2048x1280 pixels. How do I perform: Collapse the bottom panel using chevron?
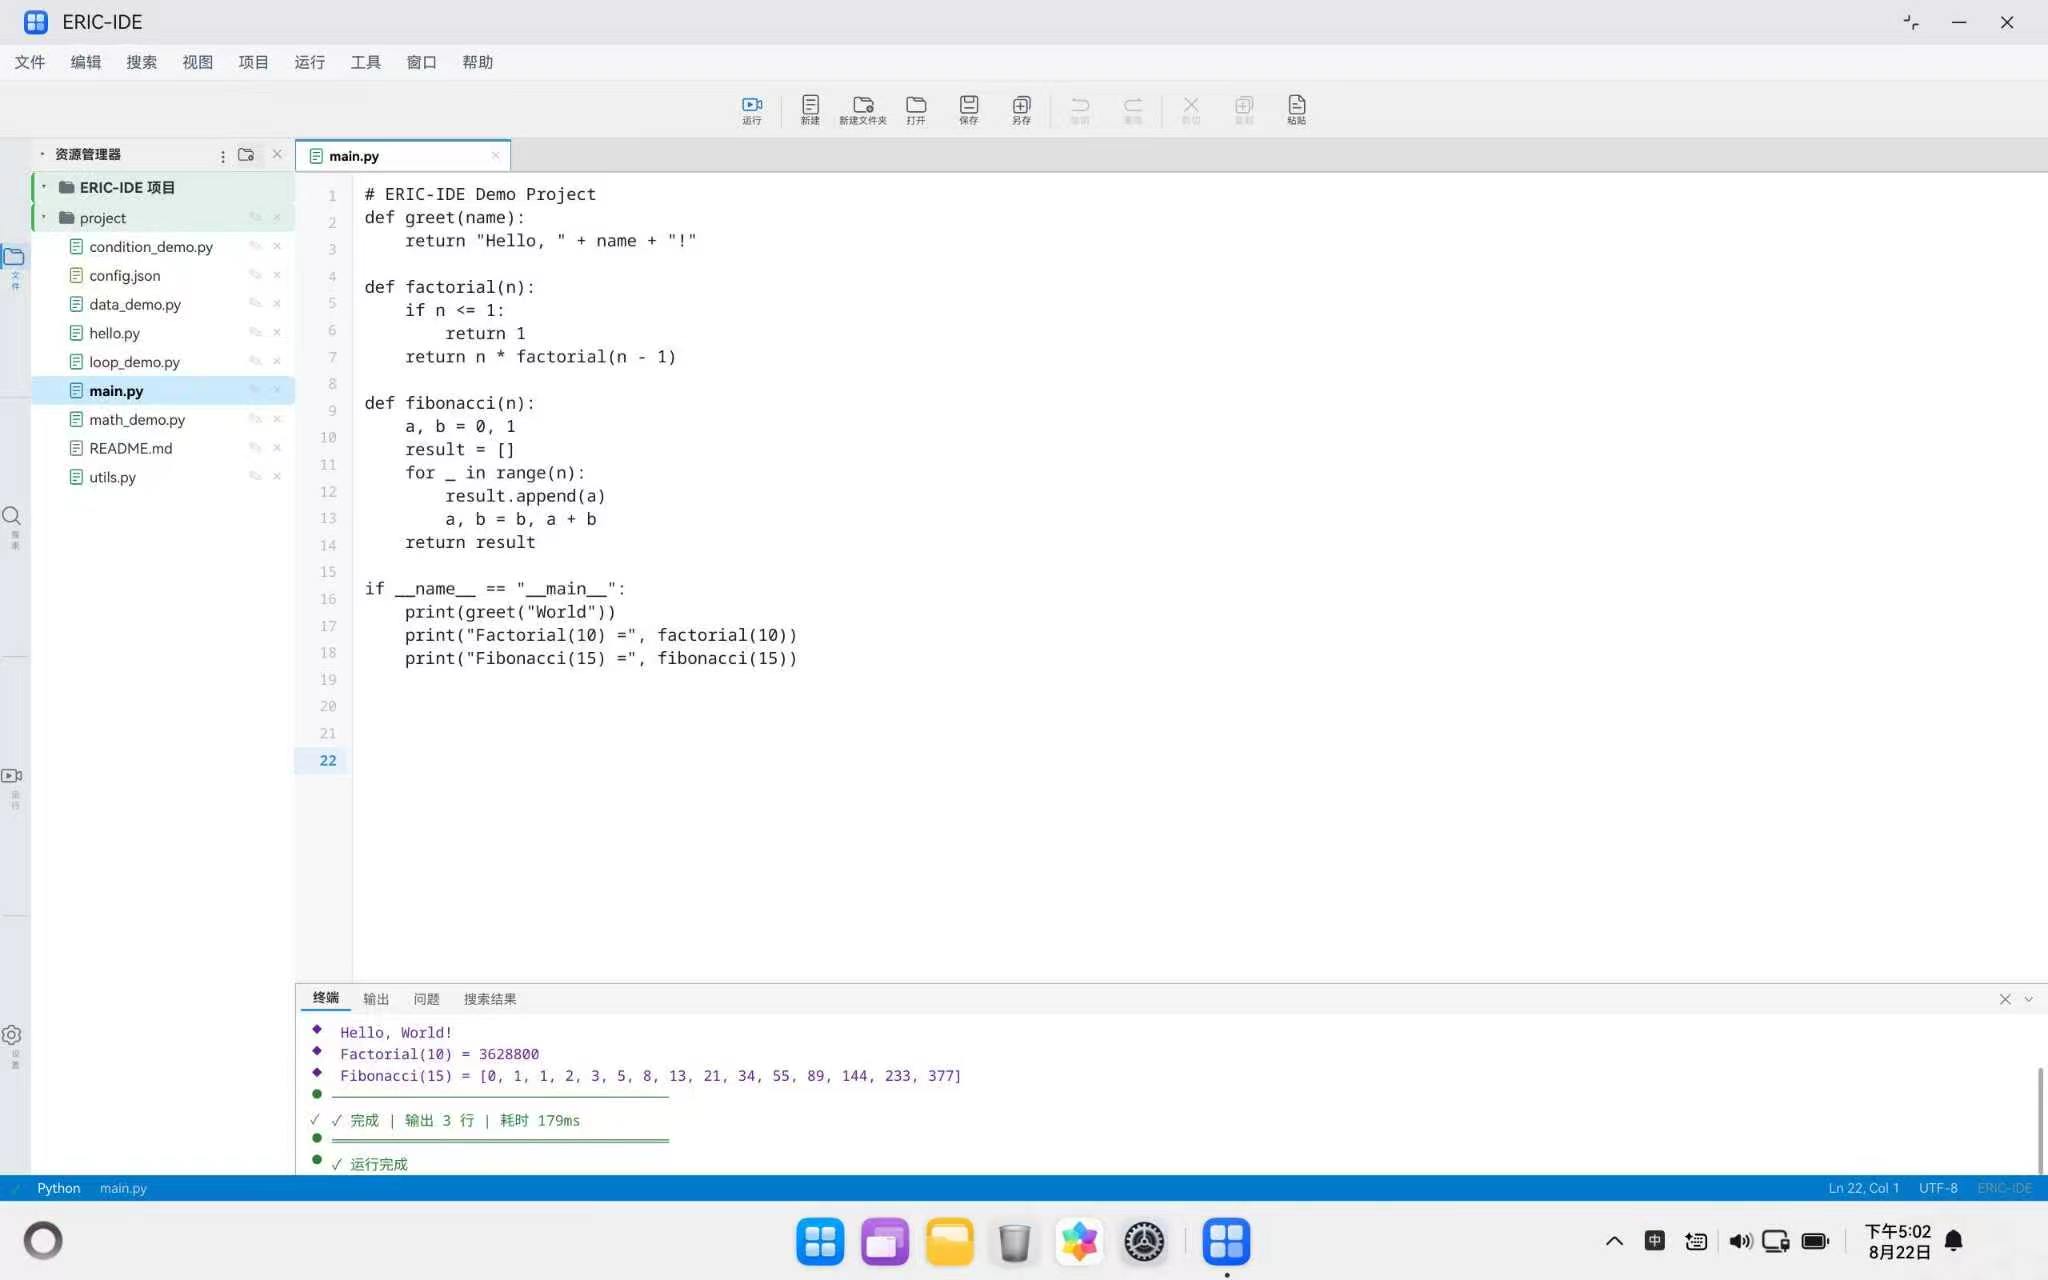(x=2029, y=999)
